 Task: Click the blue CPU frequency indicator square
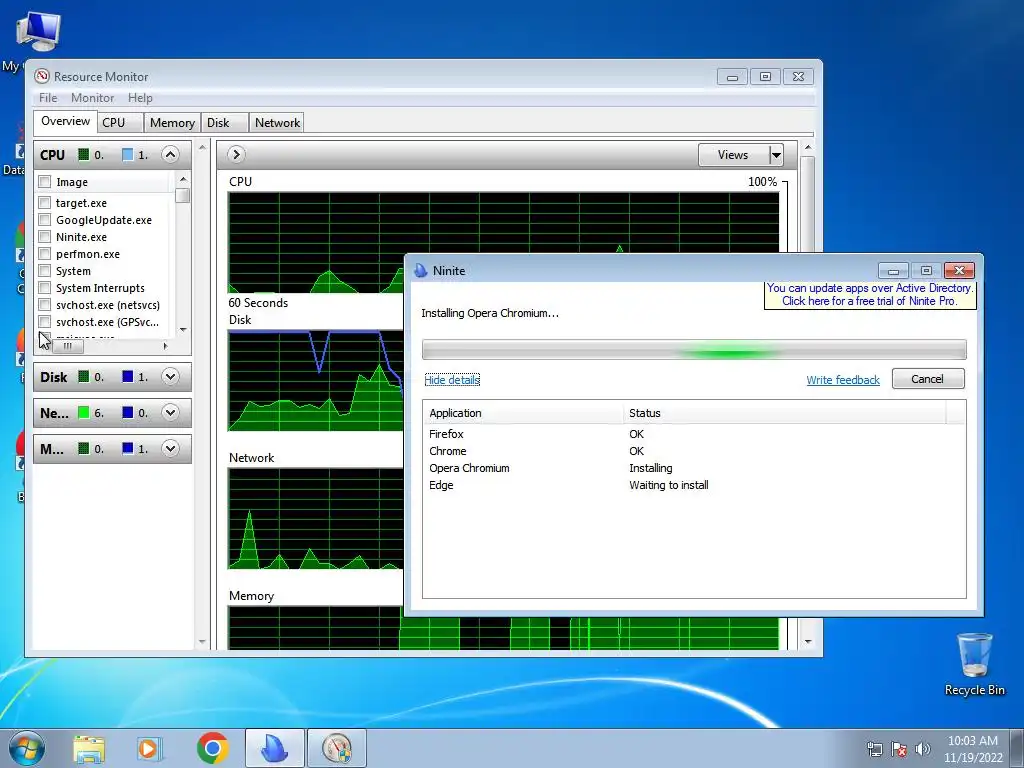click(127, 155)
